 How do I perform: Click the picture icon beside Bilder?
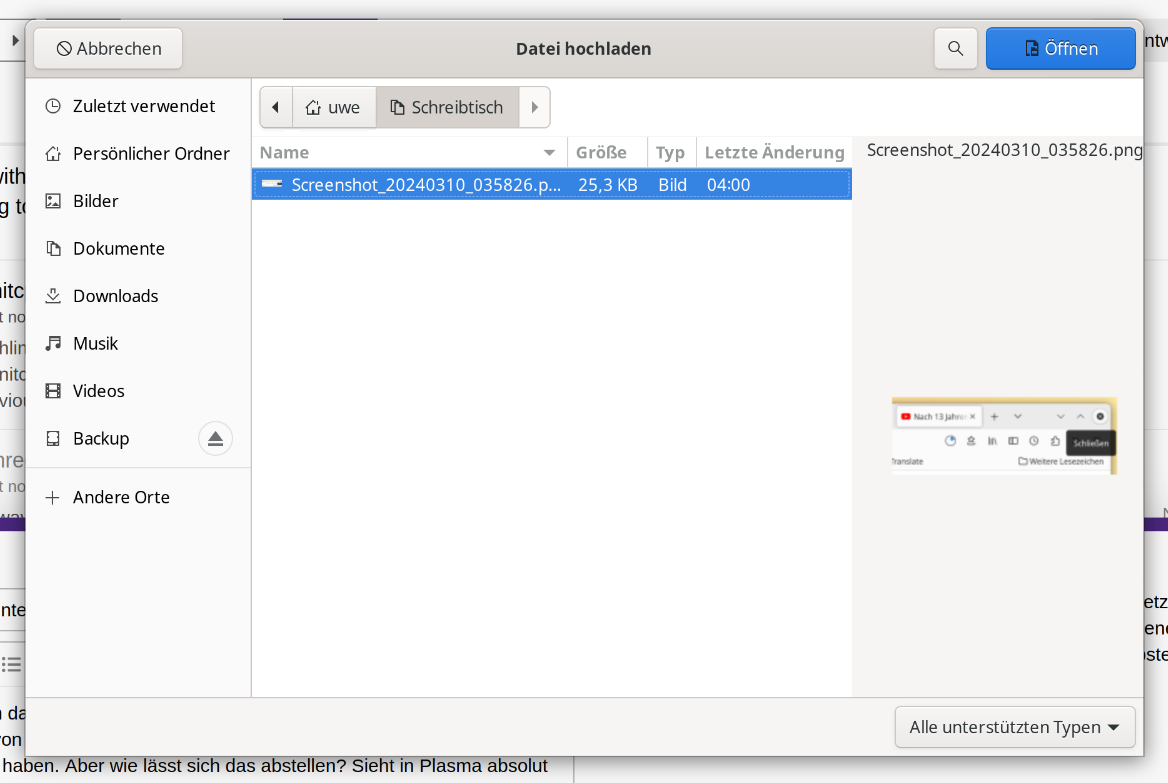53,201
